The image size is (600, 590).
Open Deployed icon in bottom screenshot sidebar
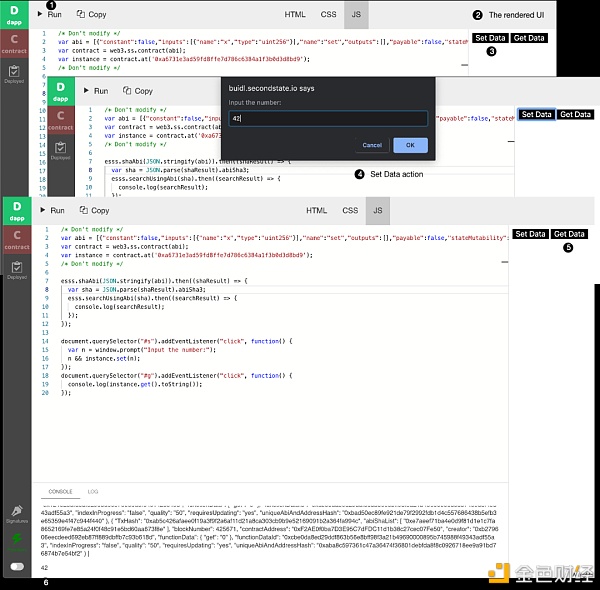[x=17, y=270]
